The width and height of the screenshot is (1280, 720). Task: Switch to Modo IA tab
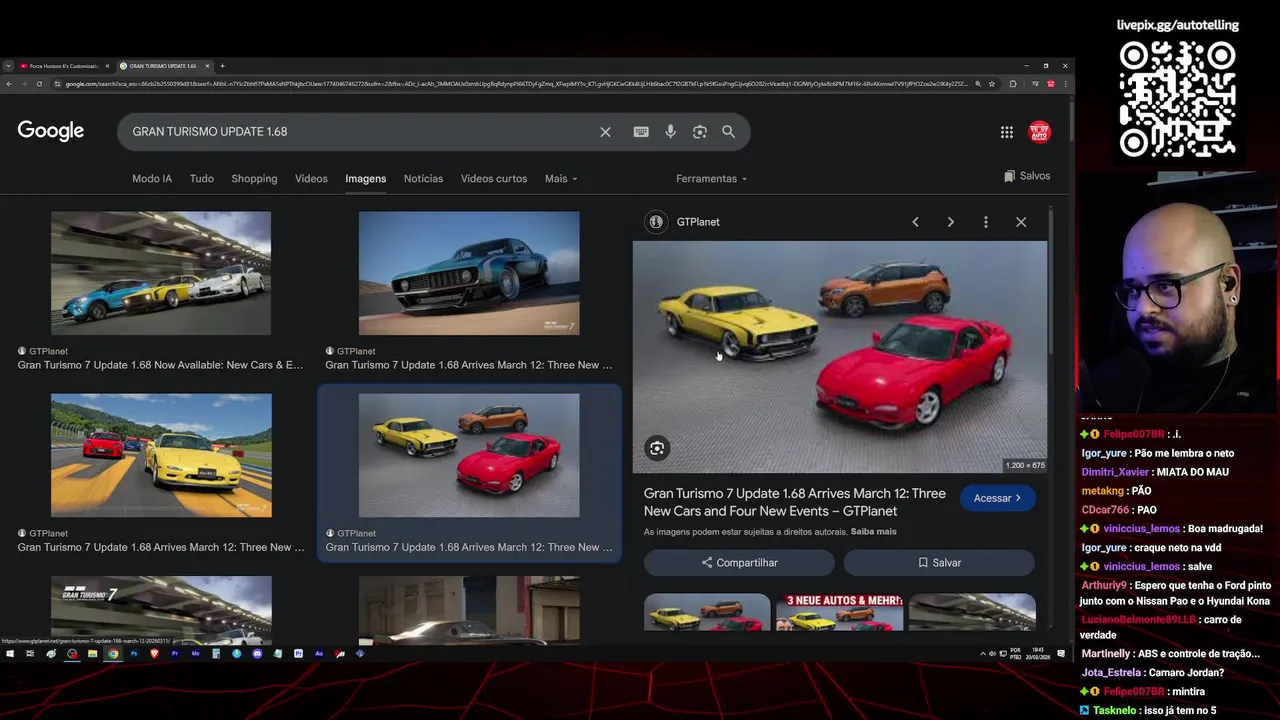tap(152, 178)
